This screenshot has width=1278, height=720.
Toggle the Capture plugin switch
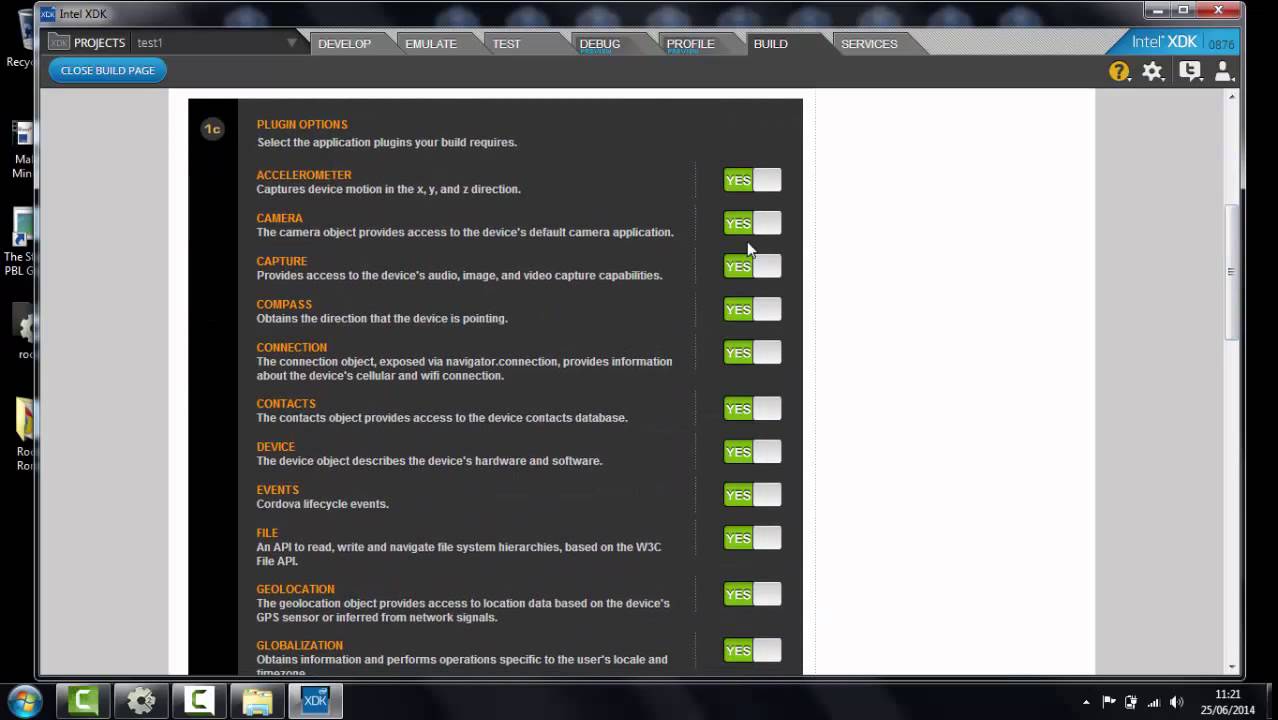752,266
